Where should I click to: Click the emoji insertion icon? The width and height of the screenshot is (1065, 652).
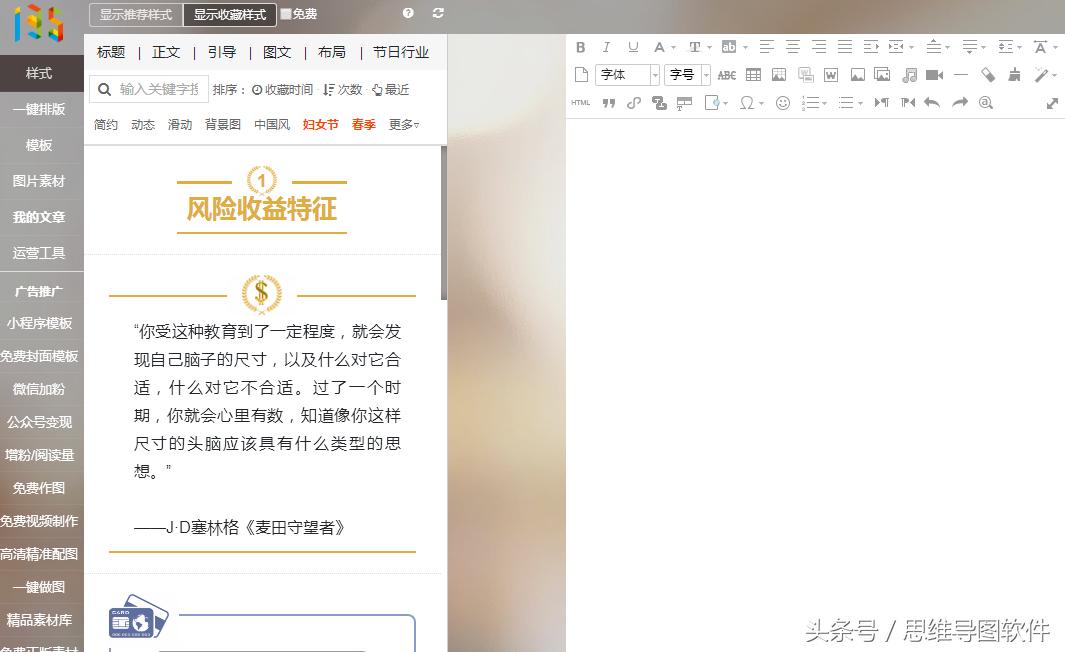coord(782,103)
